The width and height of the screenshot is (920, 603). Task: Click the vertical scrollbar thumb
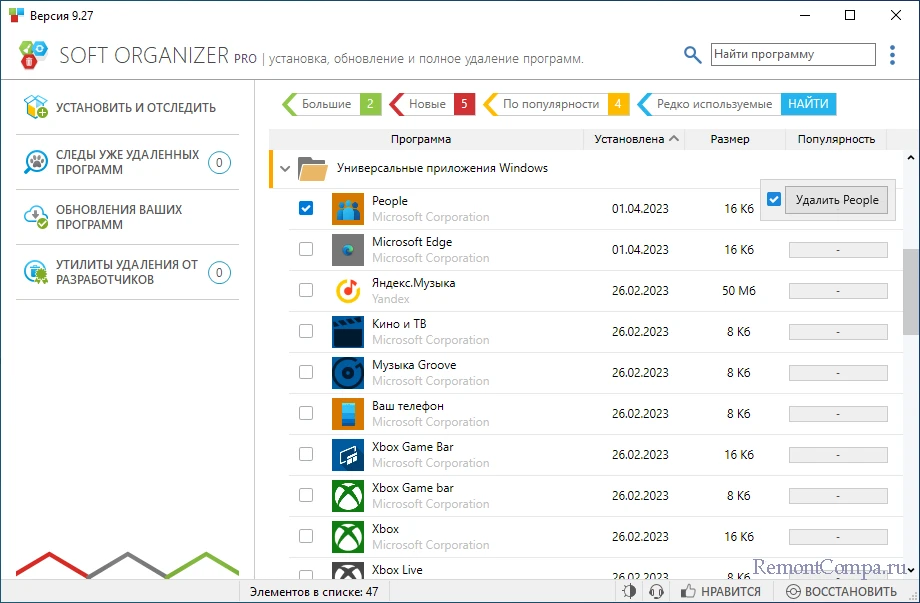click(x=911, y=292)
